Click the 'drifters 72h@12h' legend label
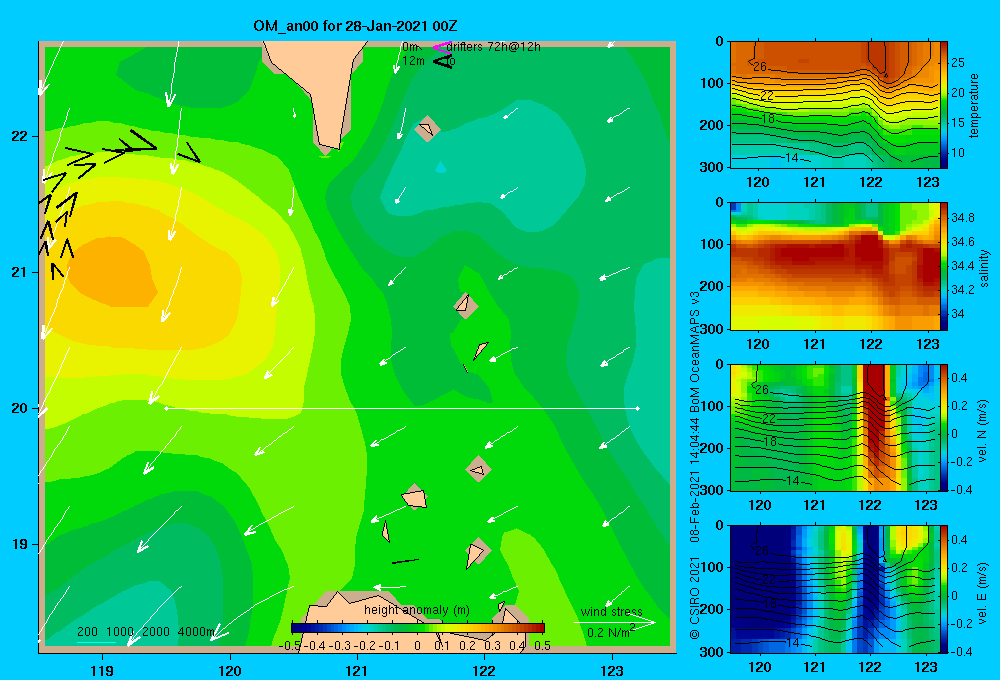 (494, 47)
